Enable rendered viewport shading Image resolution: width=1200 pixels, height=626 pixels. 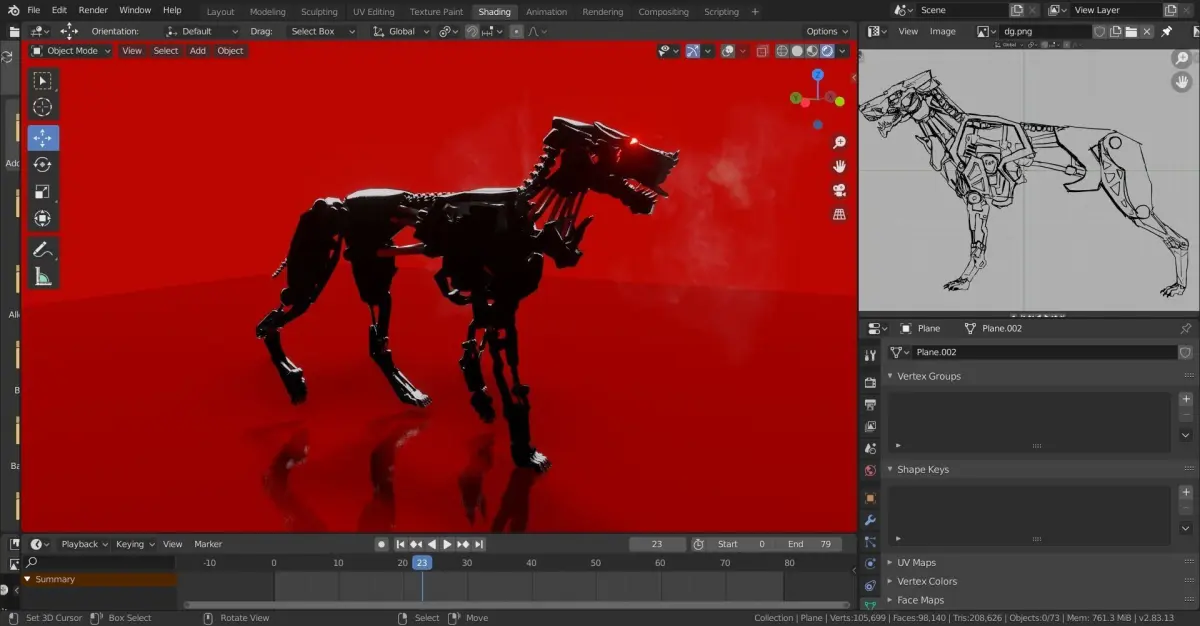pyautogui.click(x=827, y=51)
